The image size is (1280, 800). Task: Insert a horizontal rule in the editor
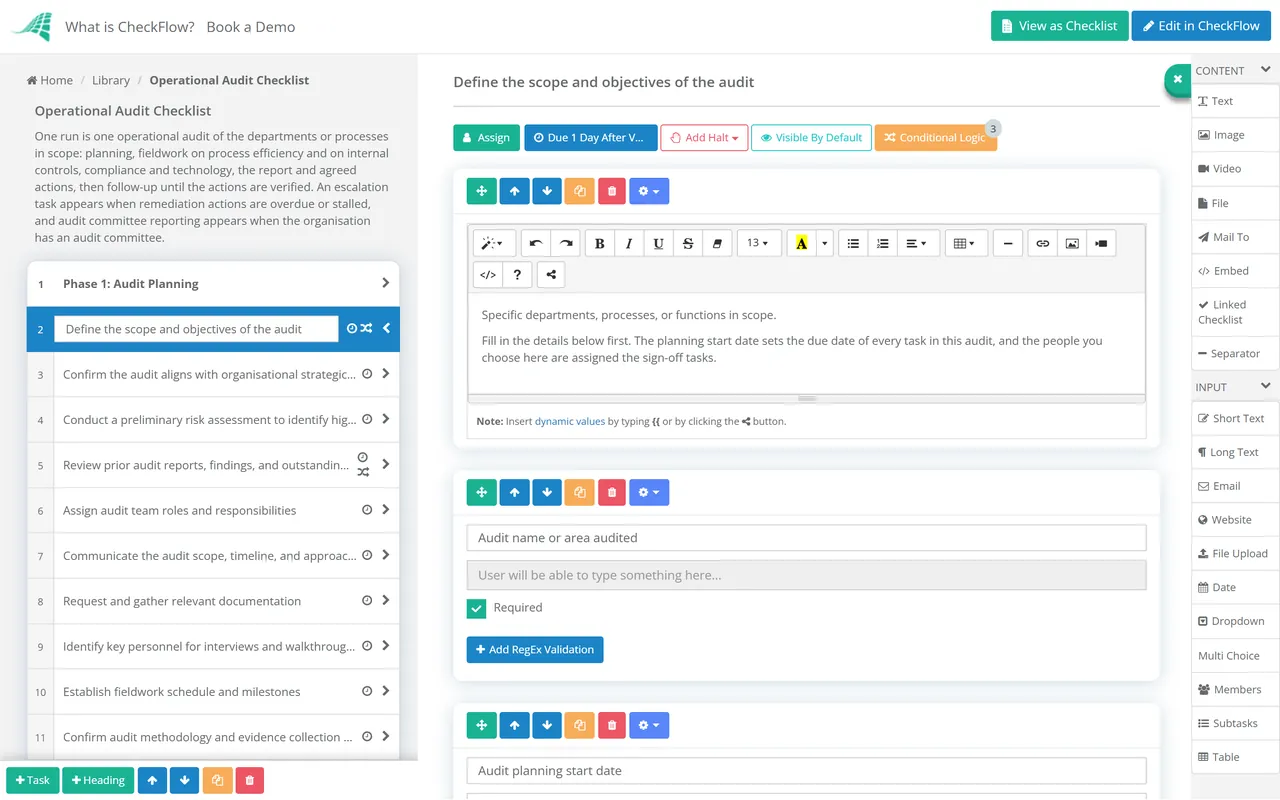(1008, 243)
